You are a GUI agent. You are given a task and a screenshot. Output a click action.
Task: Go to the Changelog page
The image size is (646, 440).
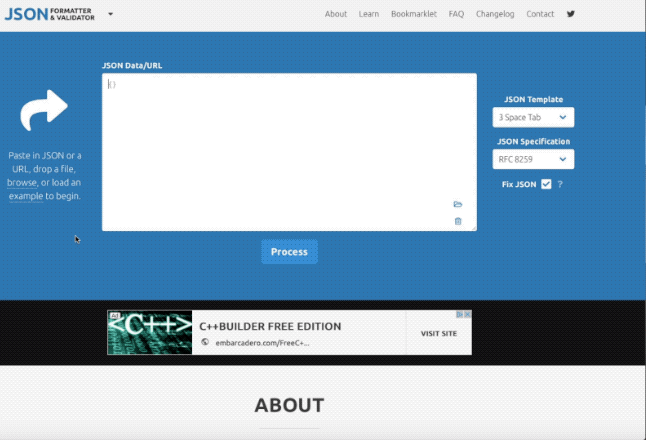pos(495,14)
